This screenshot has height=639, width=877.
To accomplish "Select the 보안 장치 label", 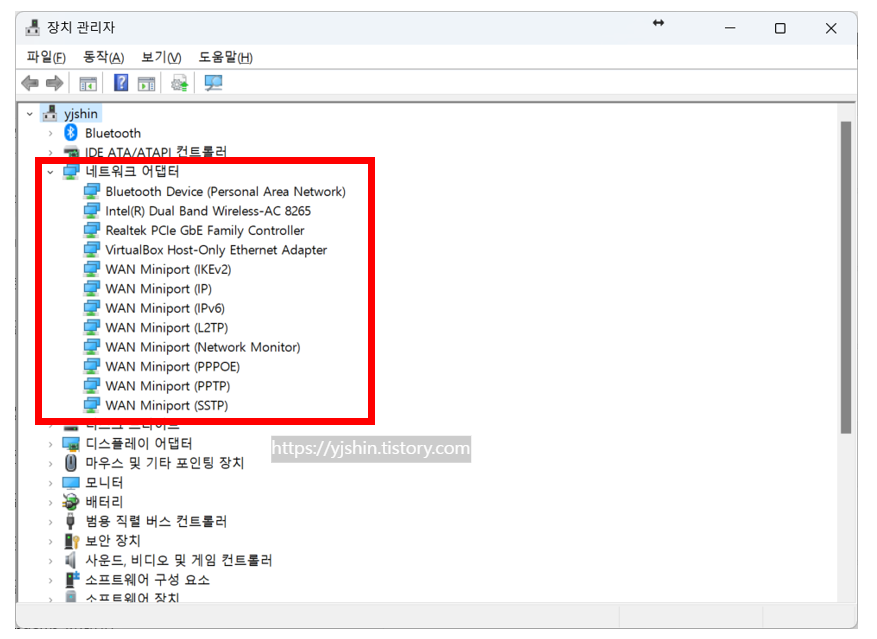I will click(112, 541).
